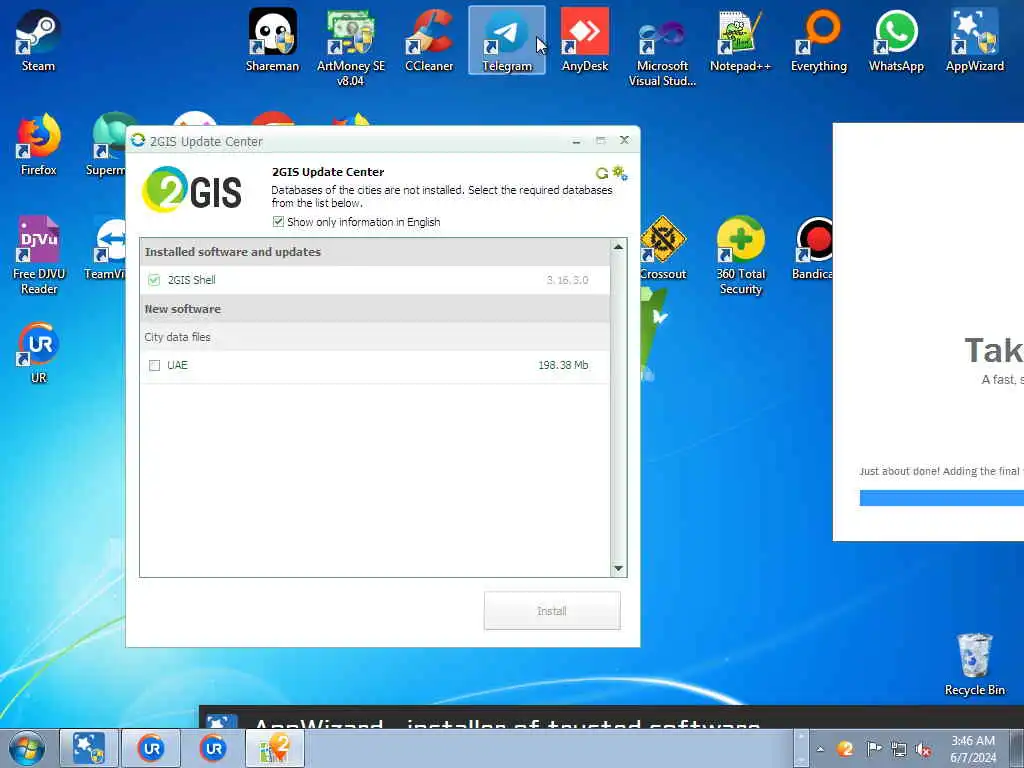This screenshot has width=1024, height=768.
Task: Check the UAE city data checkbox
Action: tap(154, 366)
